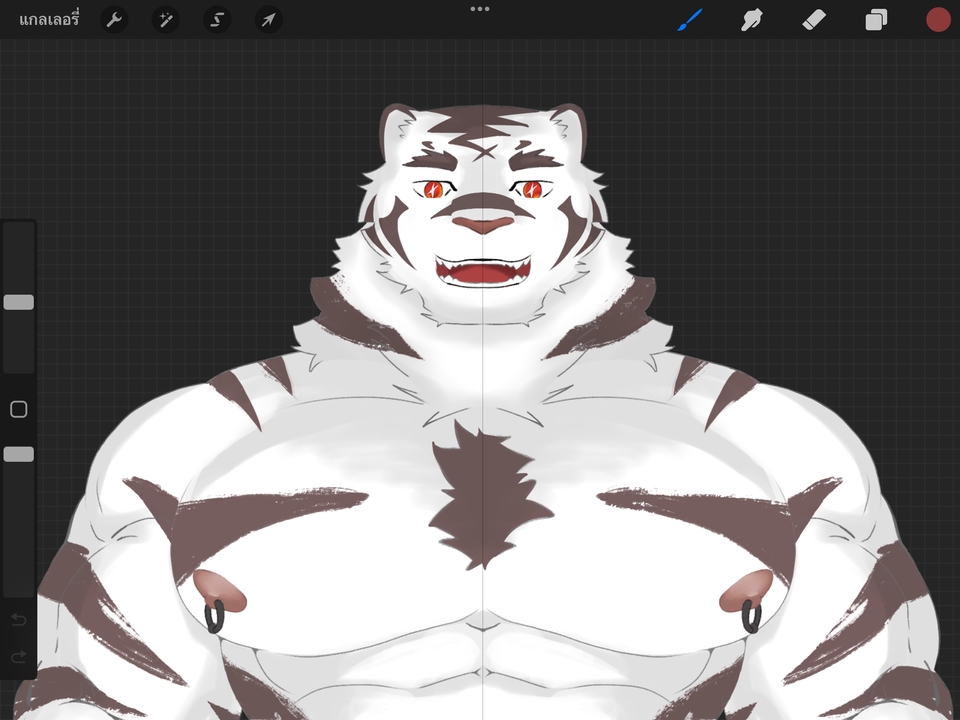Select the Smudge finger tool
The height and width of the screenshot is (720, 960).
coord(752,20)
